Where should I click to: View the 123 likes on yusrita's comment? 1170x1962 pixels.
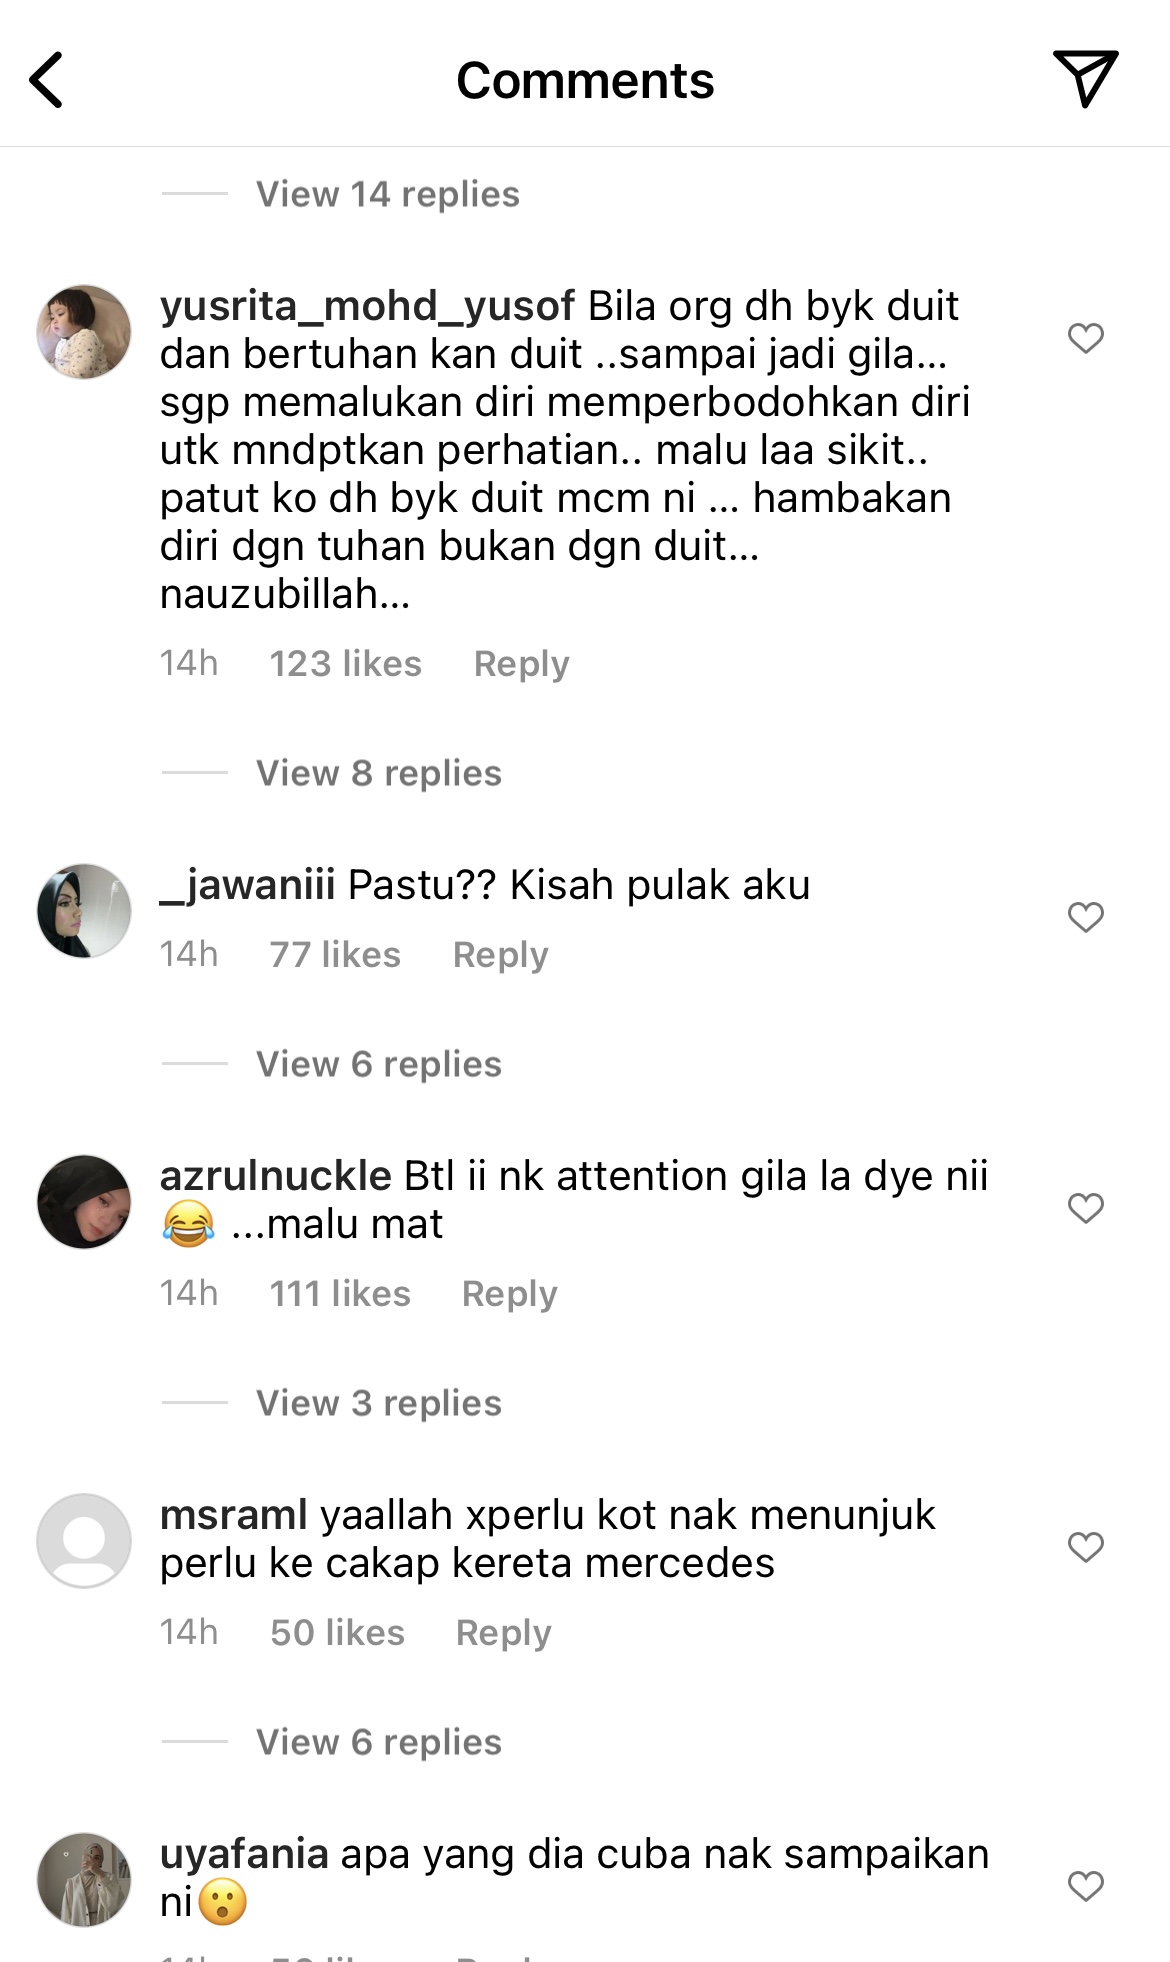(x=345, y=664)
